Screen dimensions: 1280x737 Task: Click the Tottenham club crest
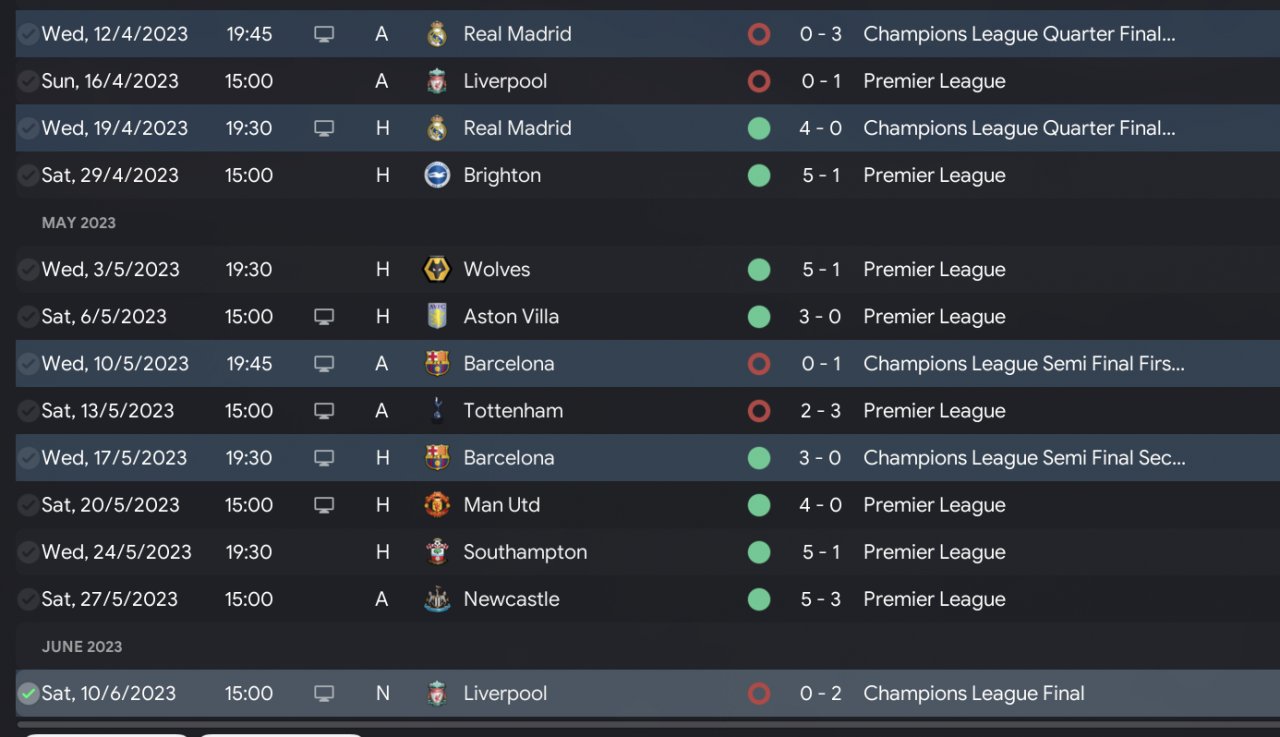pyautogui.click(x=437, y=410)
